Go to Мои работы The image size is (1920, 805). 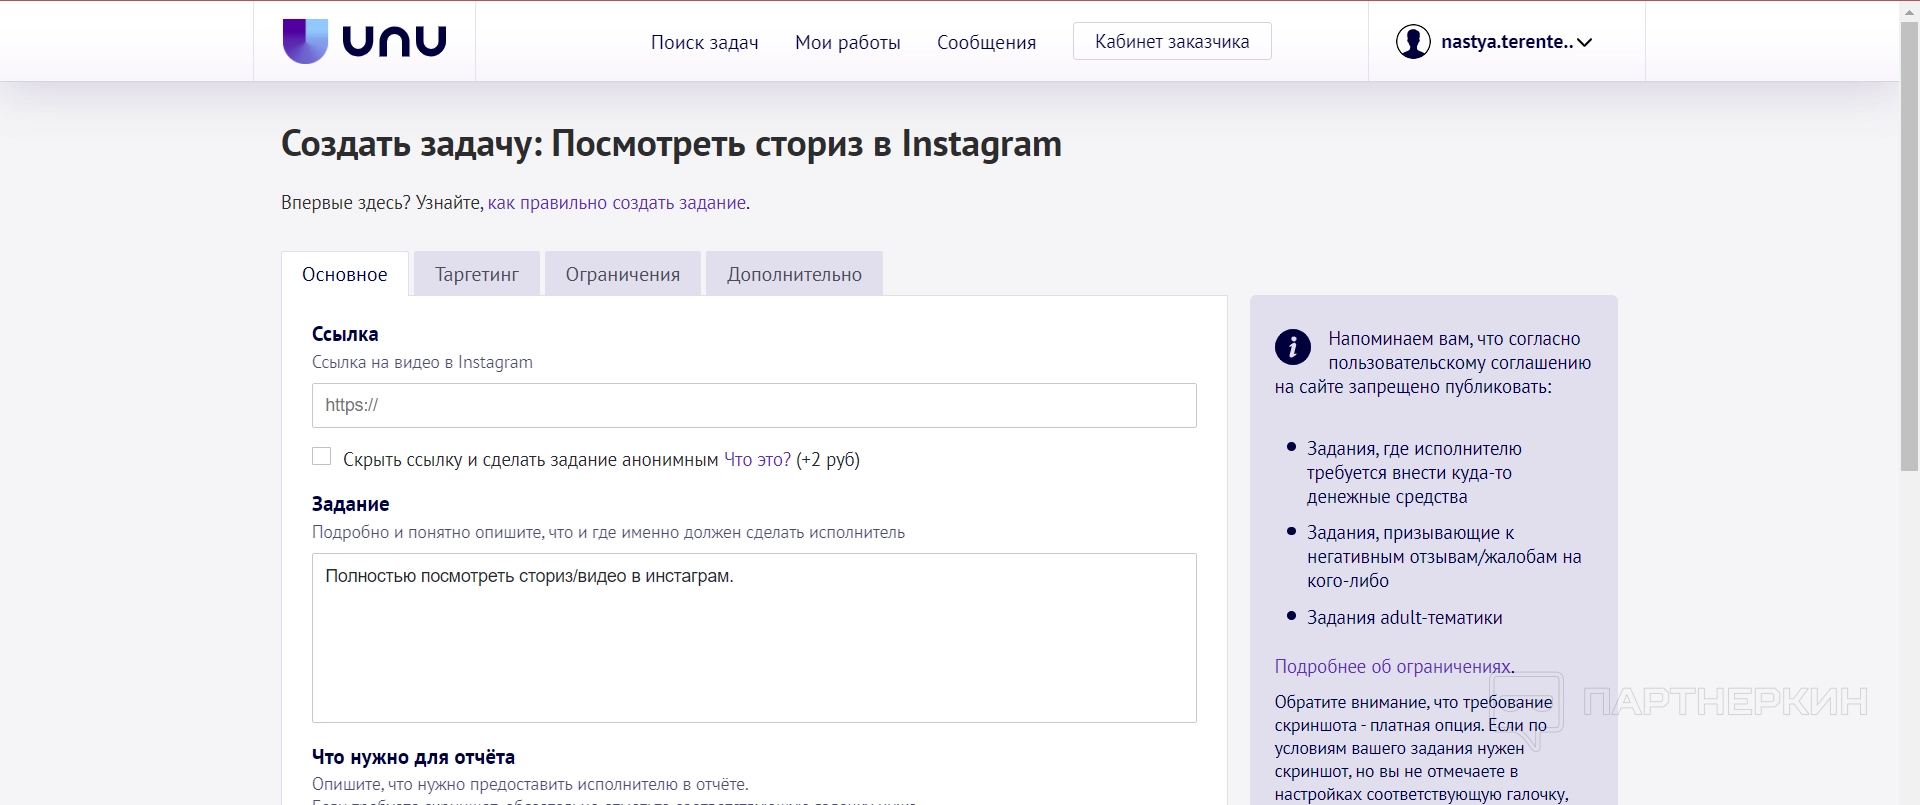click(x=848, y=42)
